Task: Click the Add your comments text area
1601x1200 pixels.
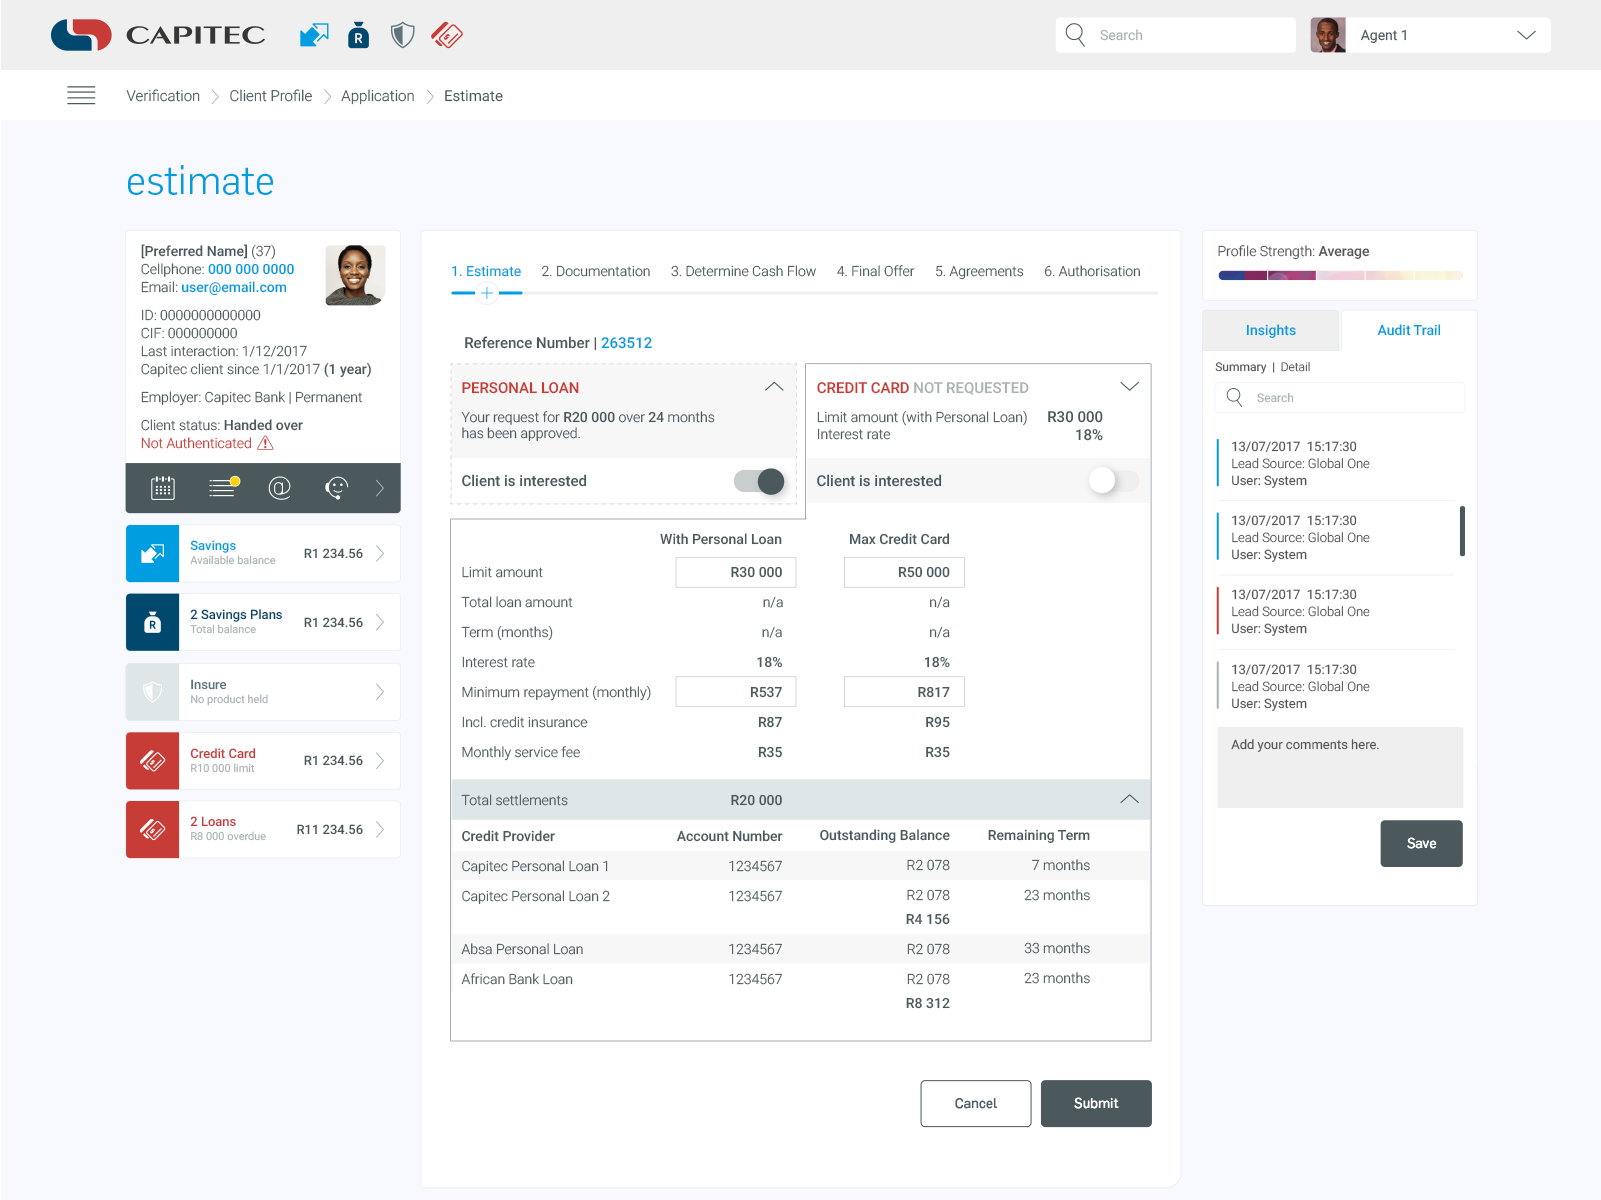Action: point(1340,767)
